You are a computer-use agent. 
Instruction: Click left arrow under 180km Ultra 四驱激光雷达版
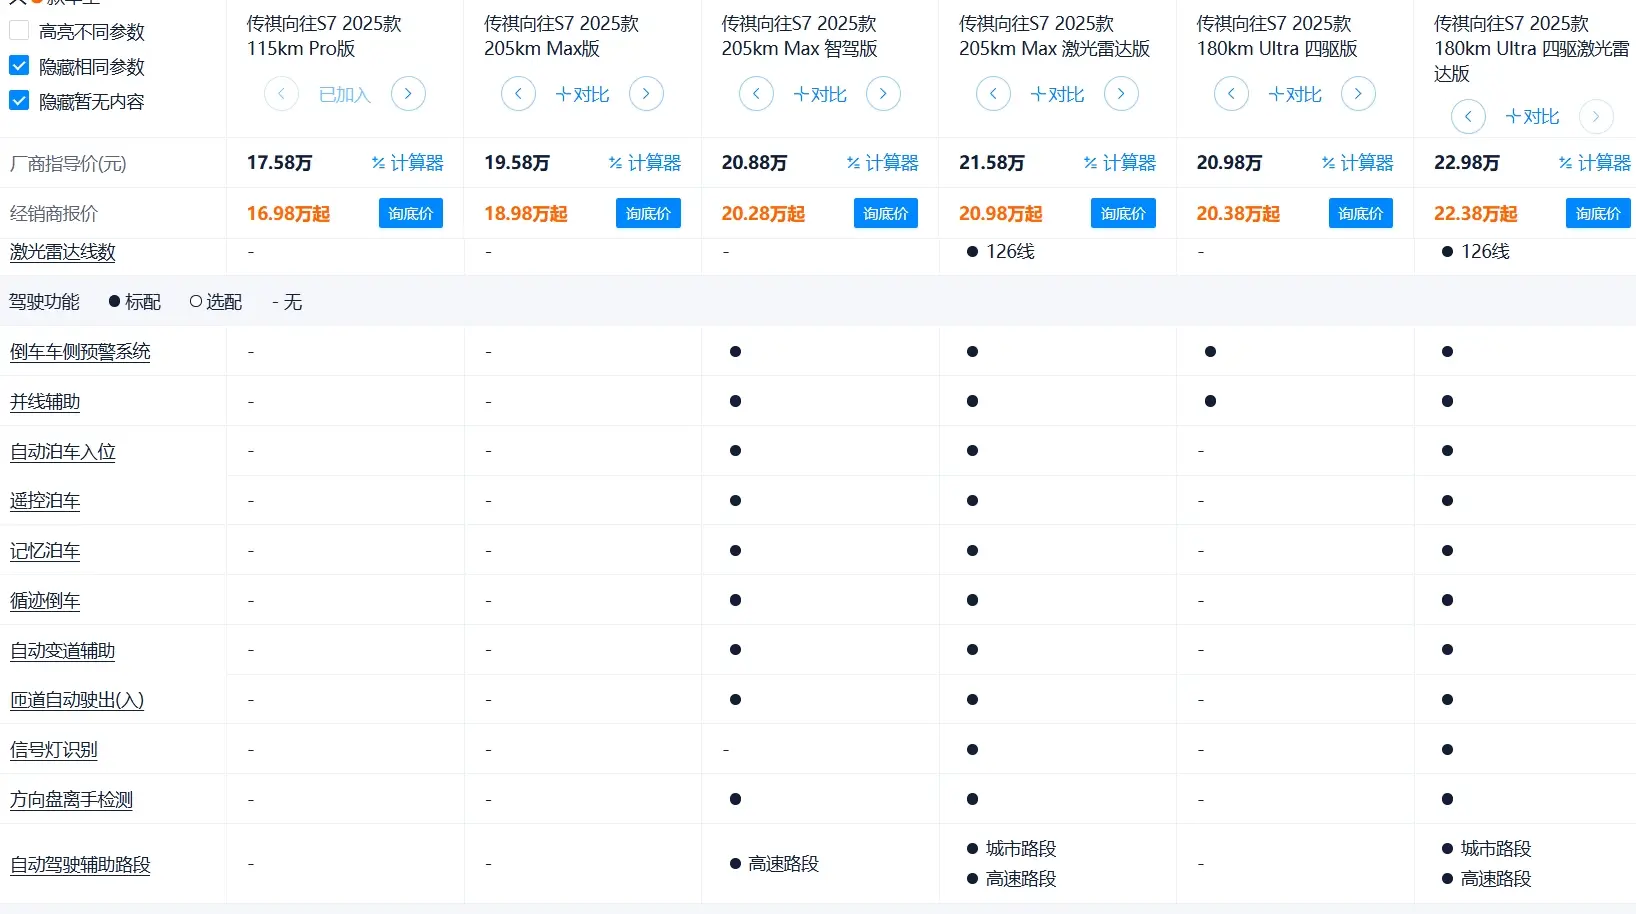coord(1468,116)
